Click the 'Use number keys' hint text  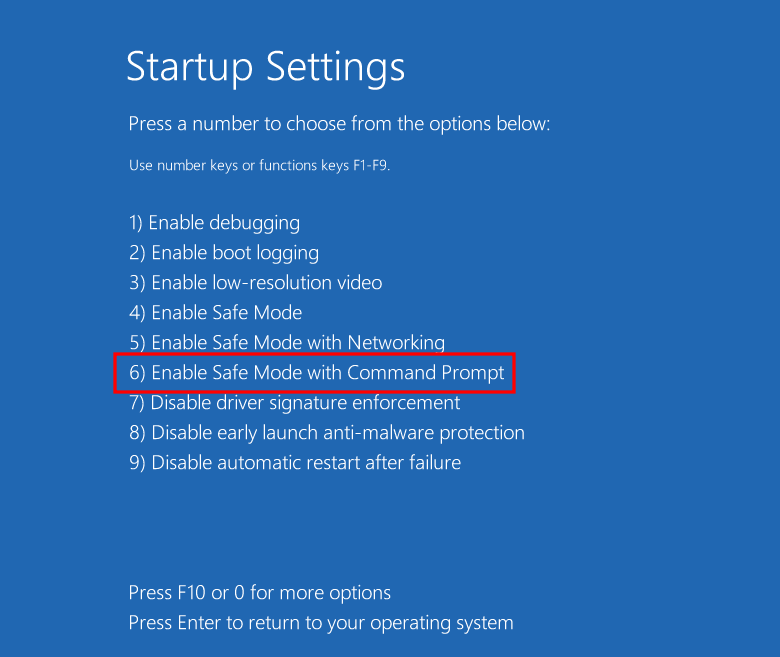(258, 165)
